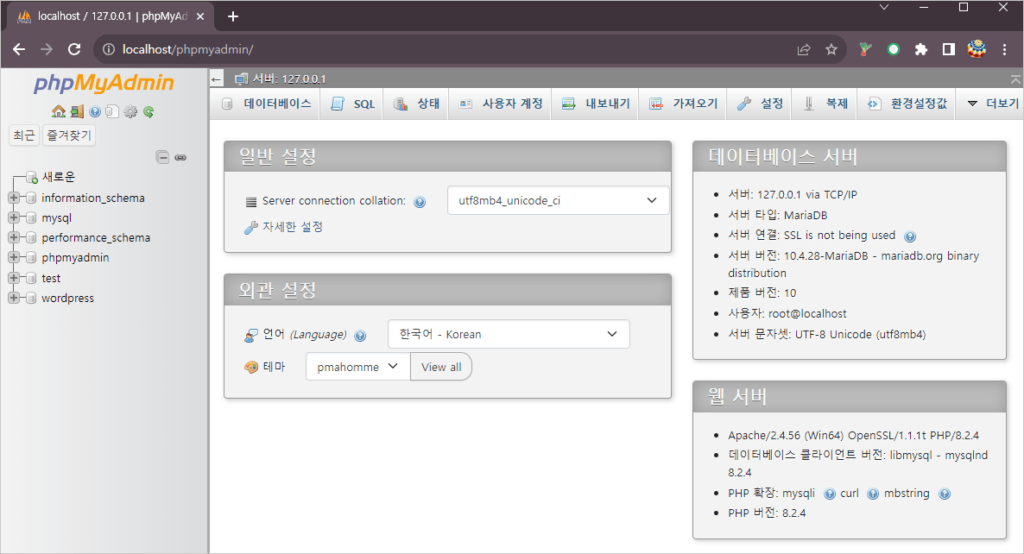Open the 가져오기 import tab
The height and width of the screenshot is (554, 1024).
[683, 104]
